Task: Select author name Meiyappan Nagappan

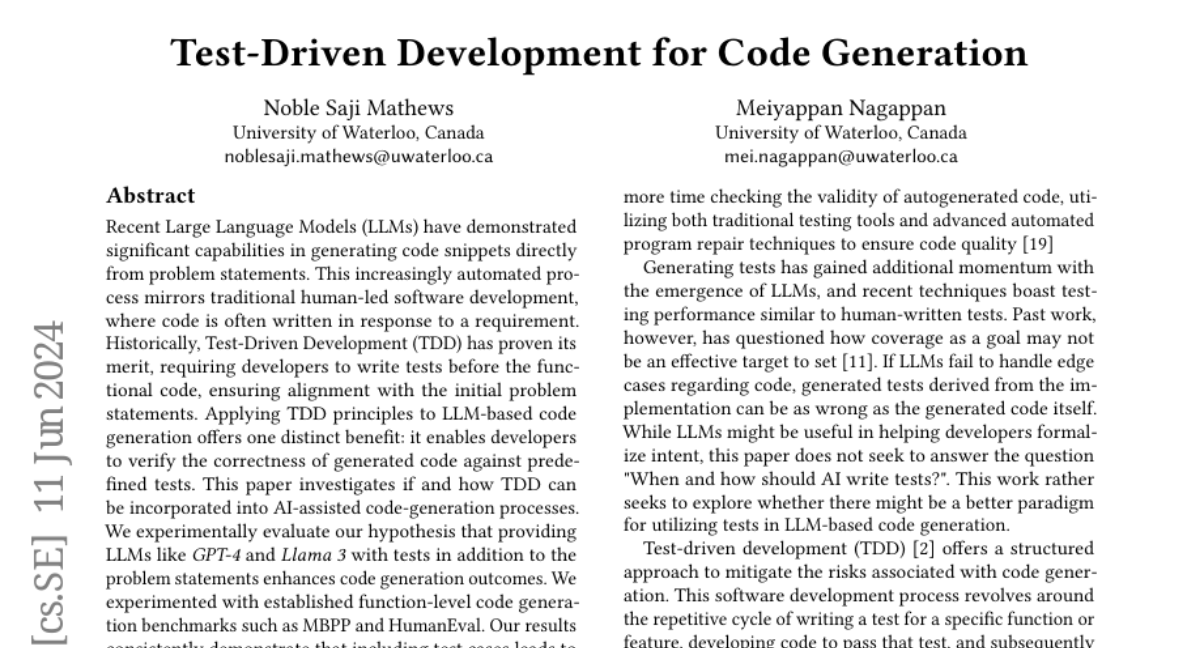Action: (x=840, y=109)
